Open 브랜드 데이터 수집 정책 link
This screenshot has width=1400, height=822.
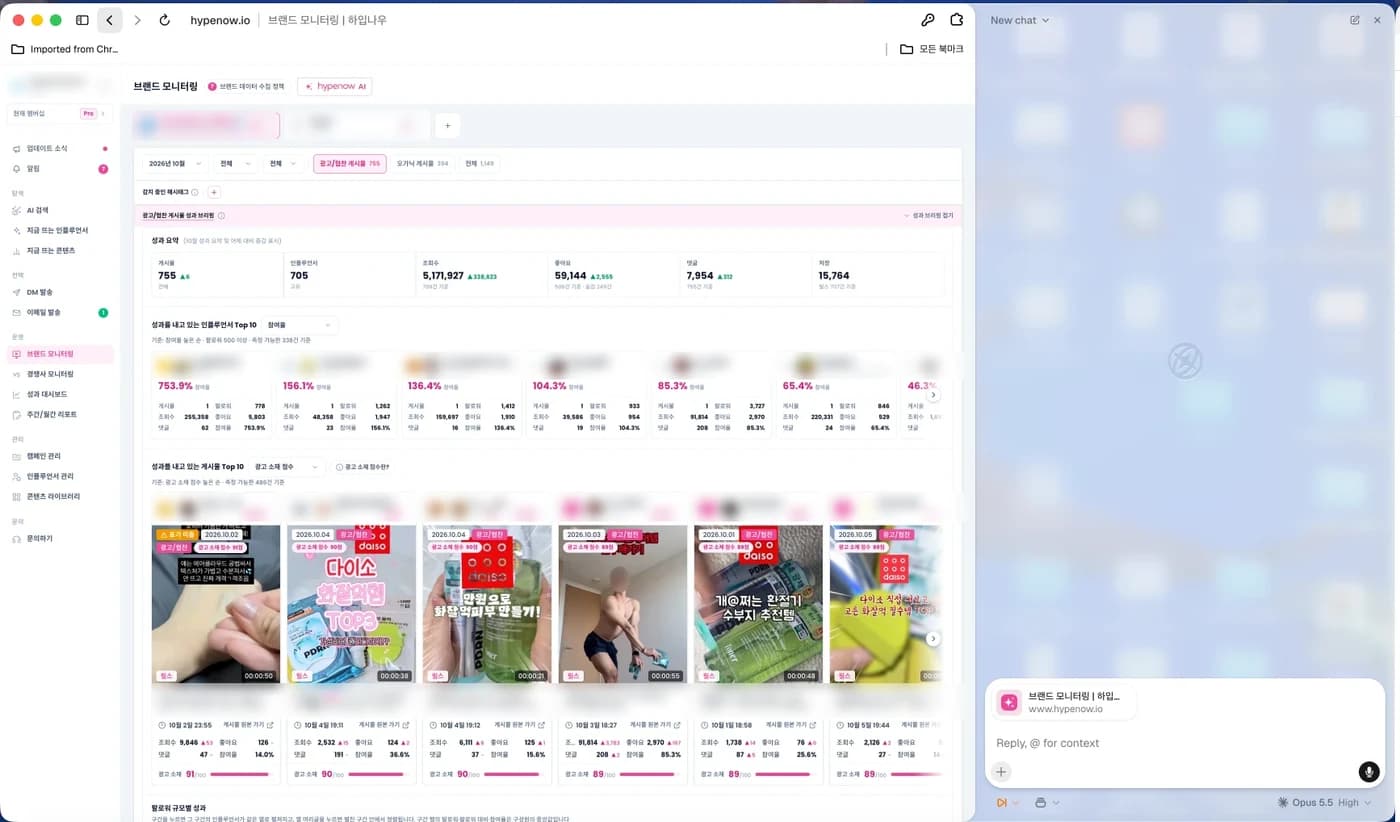(x=246, y=87)
